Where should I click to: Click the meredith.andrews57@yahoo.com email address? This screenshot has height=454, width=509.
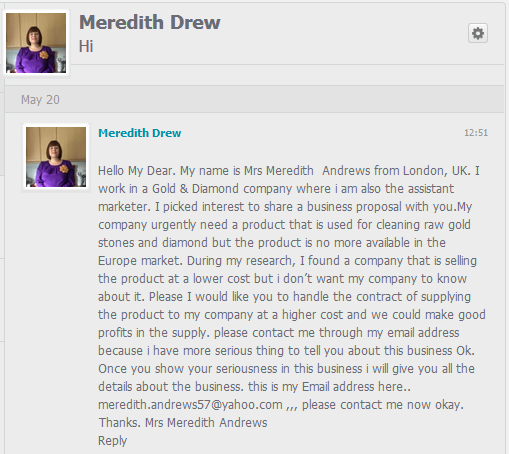coord(190,405)
